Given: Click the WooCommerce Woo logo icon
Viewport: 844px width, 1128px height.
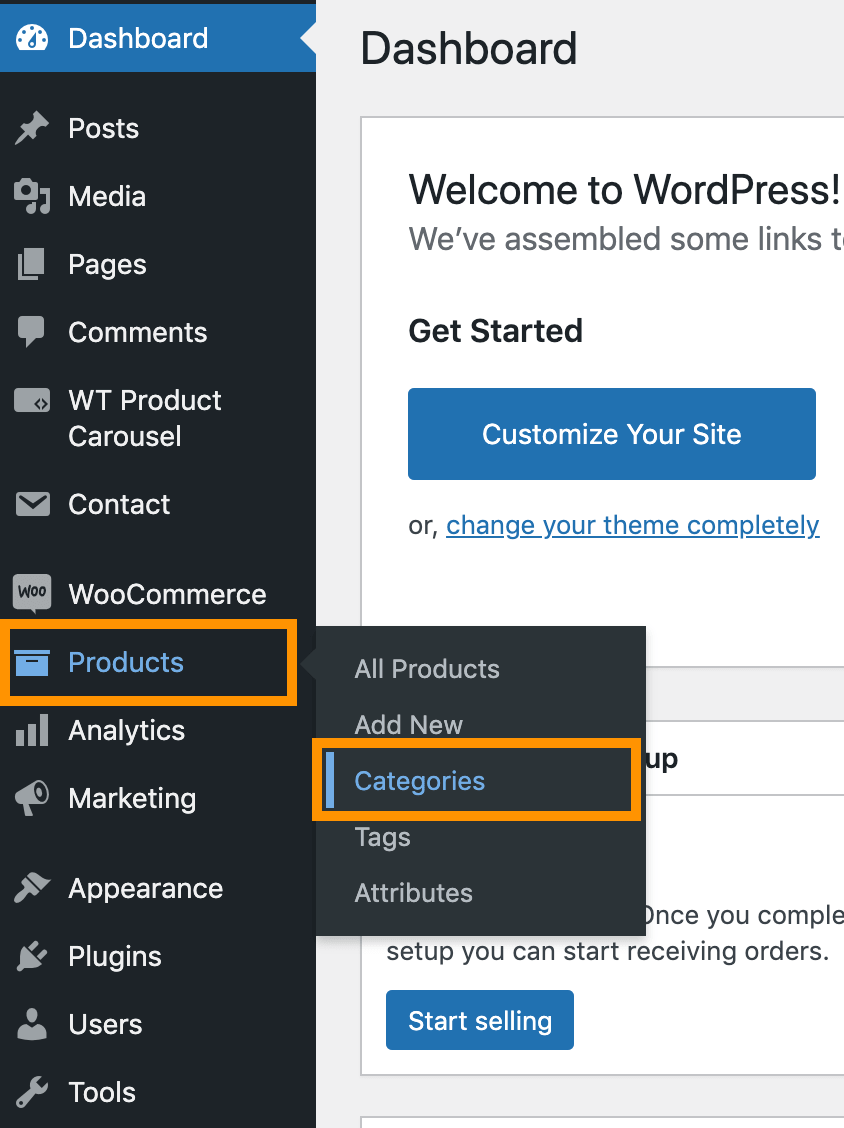Looking at the screenshot, I should point(32,593).
